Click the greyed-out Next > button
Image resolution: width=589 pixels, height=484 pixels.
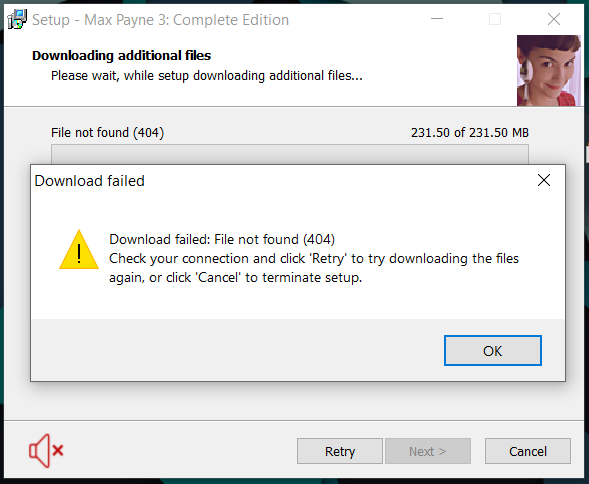pyautogui.click(x=428, y=451)
